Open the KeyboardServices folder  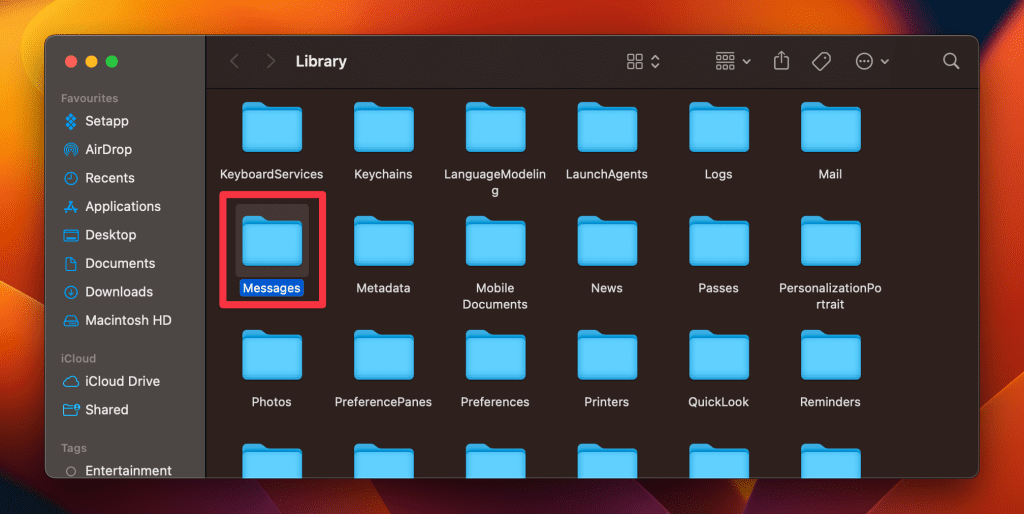[272, 128]
